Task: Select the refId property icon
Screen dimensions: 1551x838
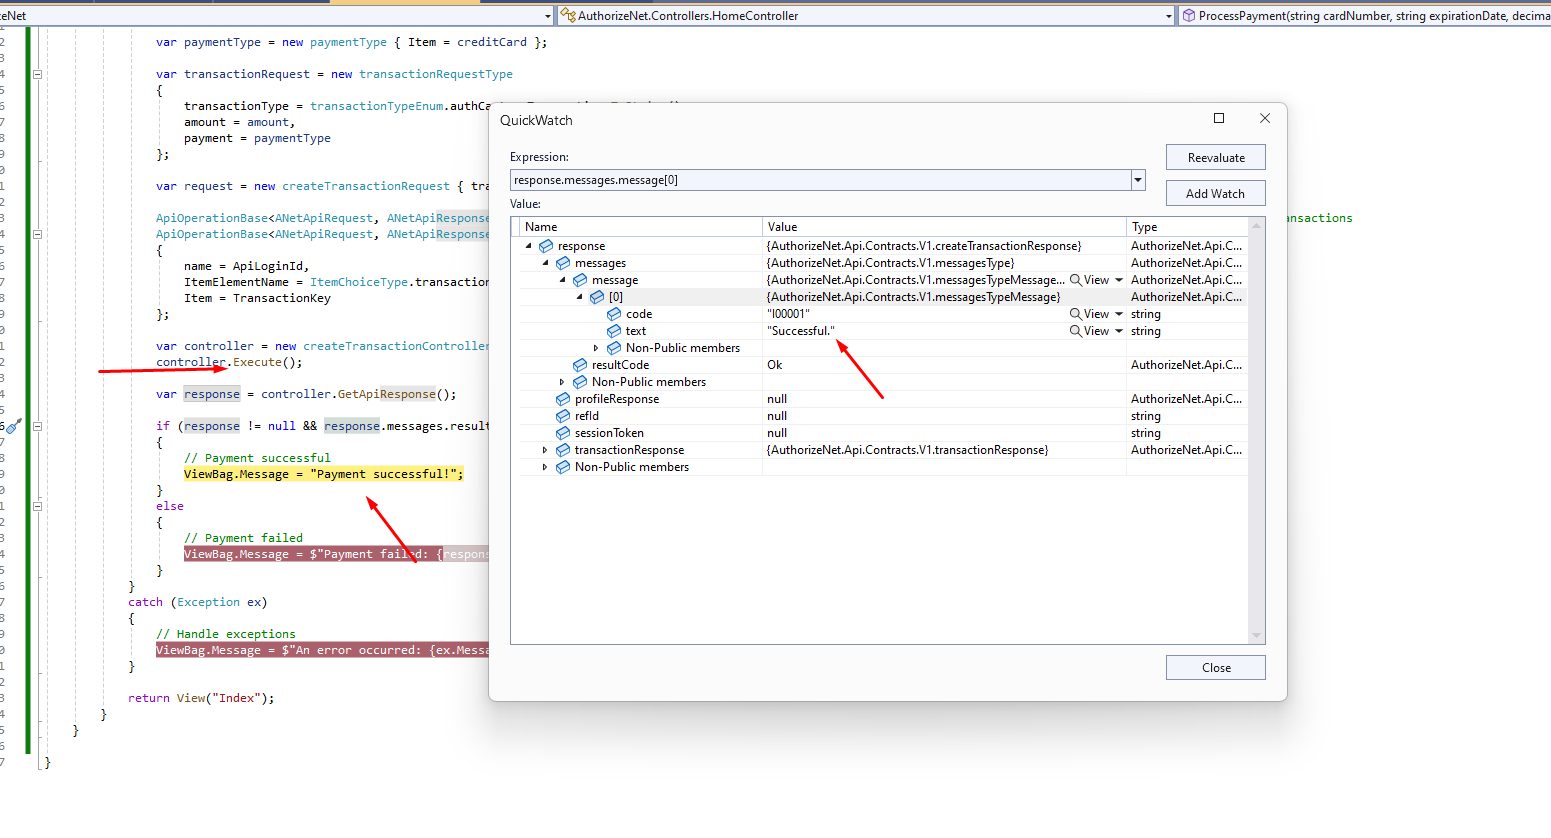Action: pos(563,416)
